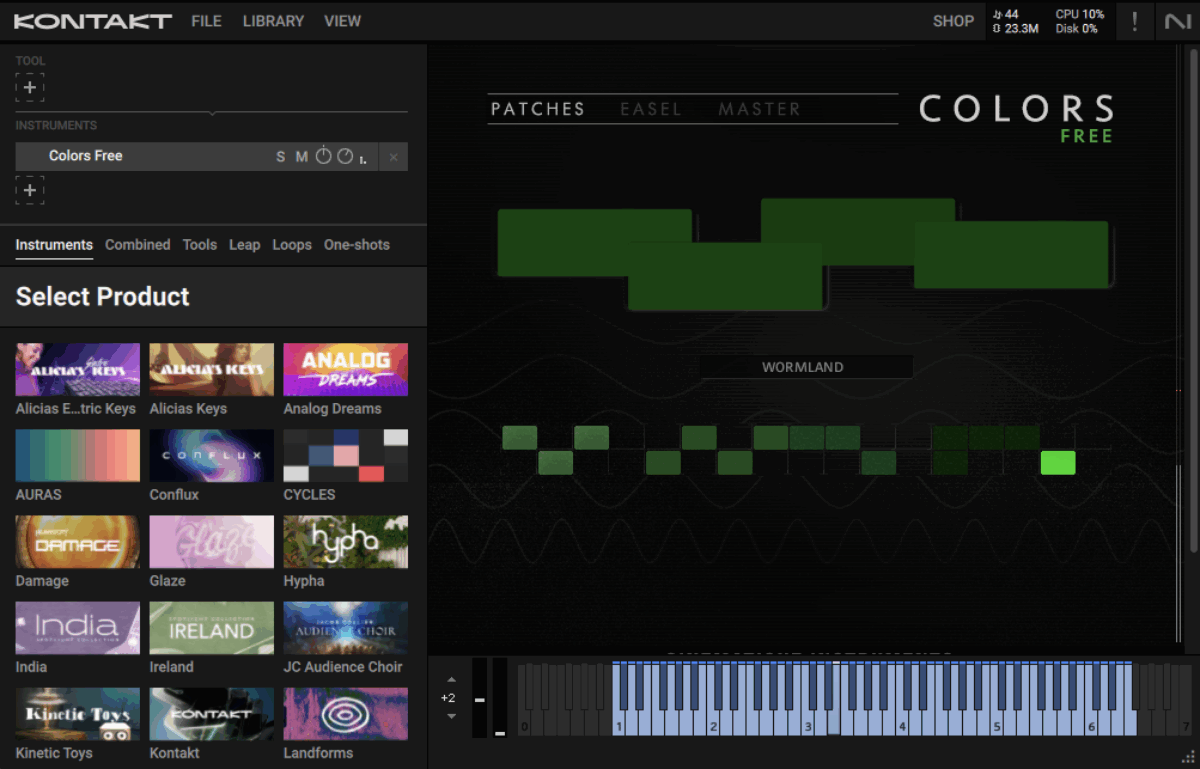Viewport: 1200px width, 769px height.
Task: Click the modulation wheel strip
Action: click(500, 698)
